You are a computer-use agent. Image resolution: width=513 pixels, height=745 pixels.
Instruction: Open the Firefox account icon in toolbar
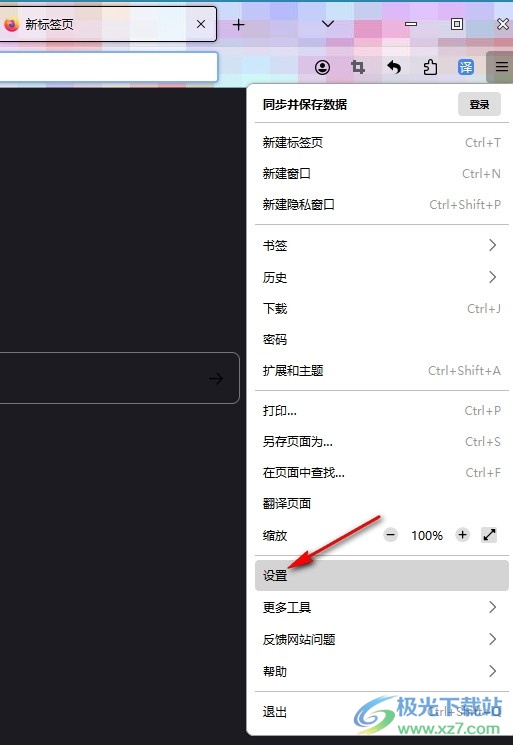(323, 67)
